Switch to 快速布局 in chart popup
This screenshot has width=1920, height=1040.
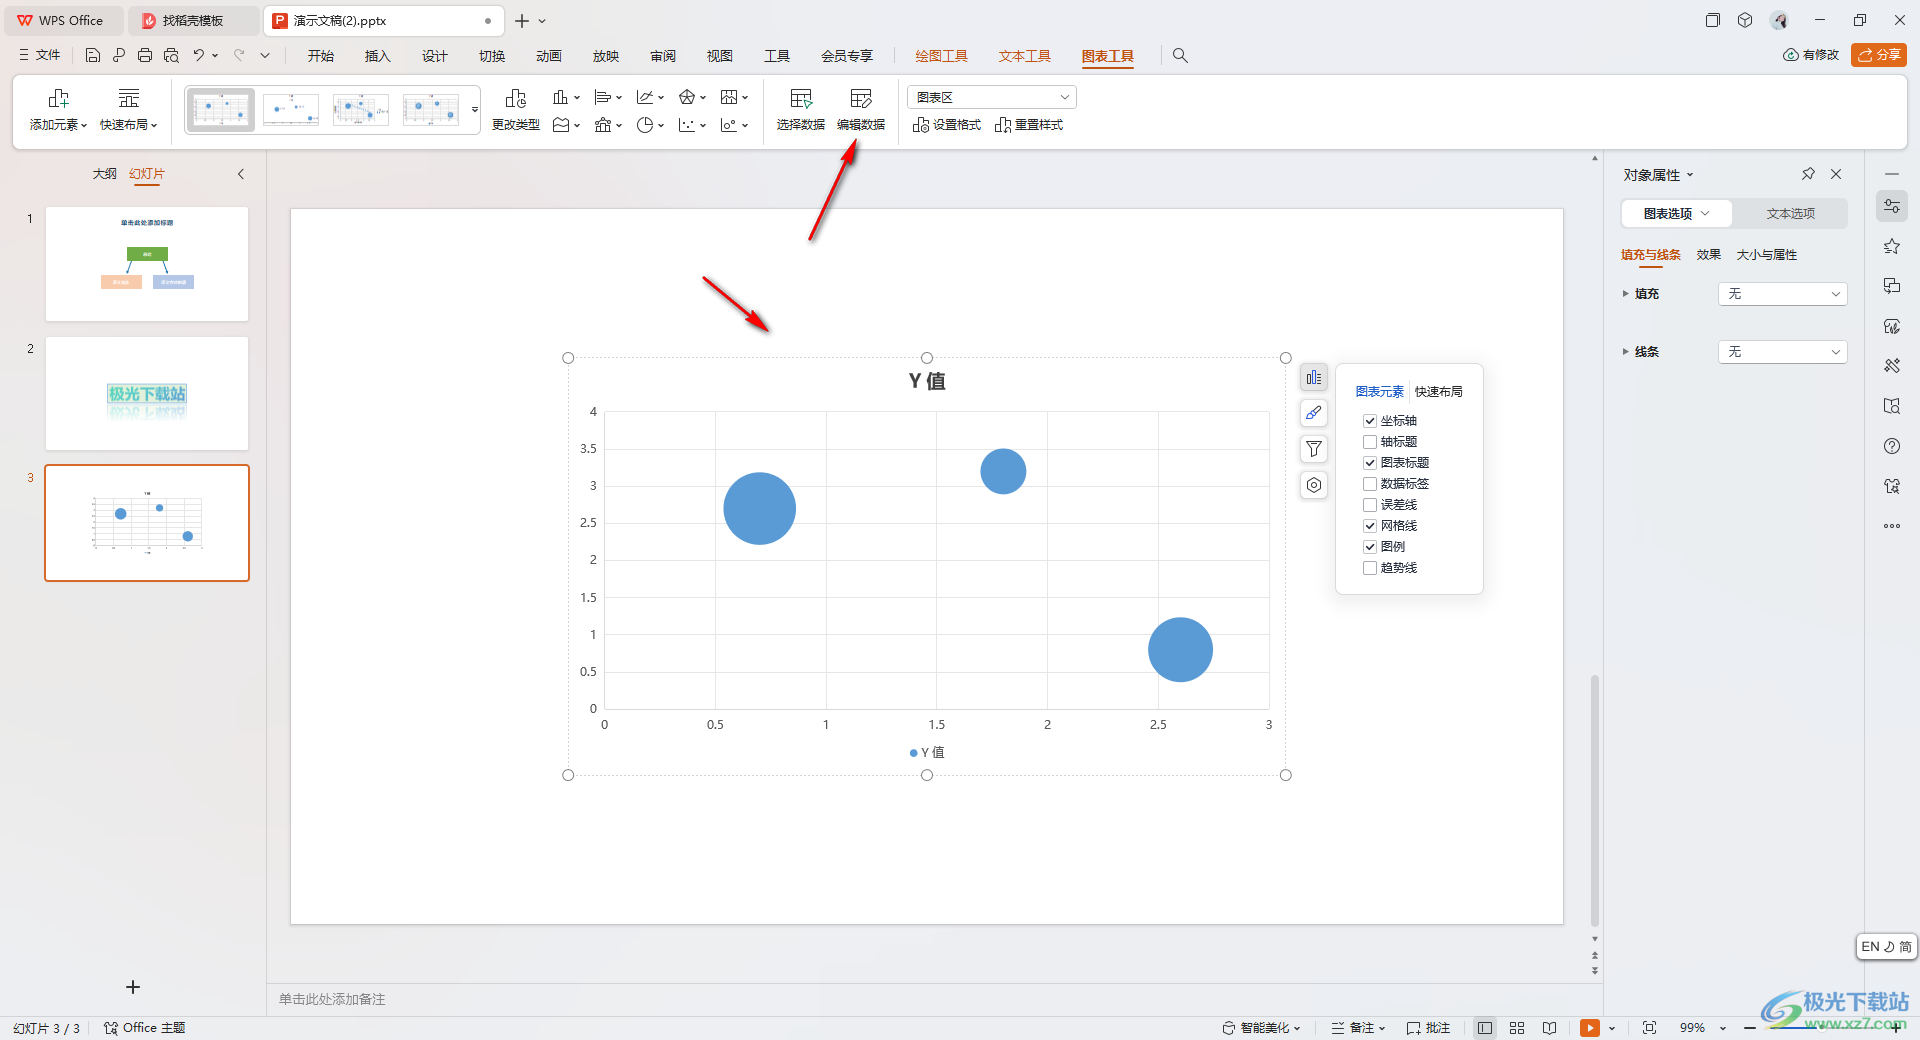click(x=1439, y=392)
